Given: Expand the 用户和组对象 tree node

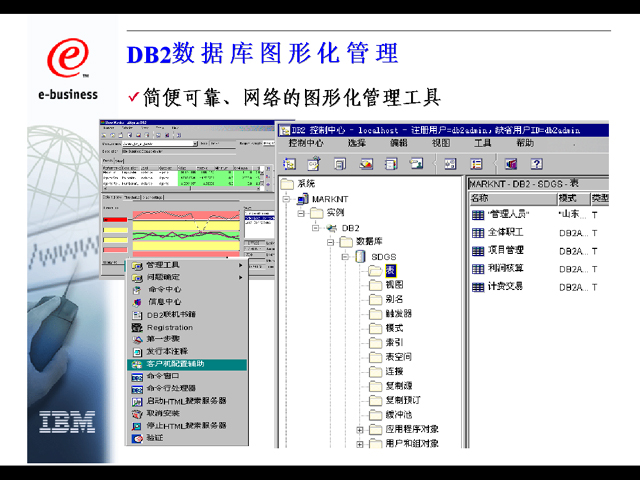Looking at the screenshot, I should pyautogui.click(x=360, y=444).
